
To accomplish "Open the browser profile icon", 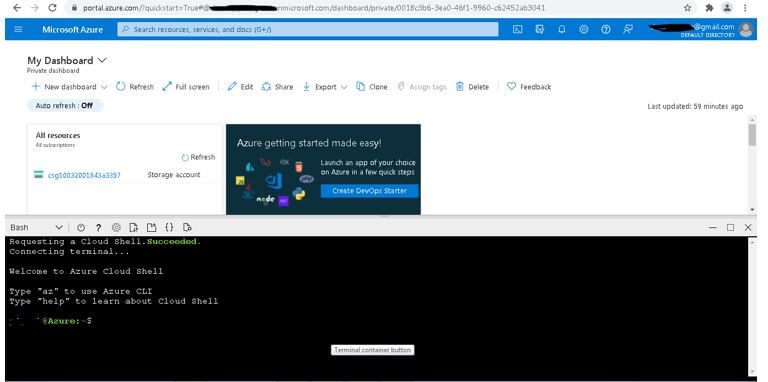I will pos(727,8).
